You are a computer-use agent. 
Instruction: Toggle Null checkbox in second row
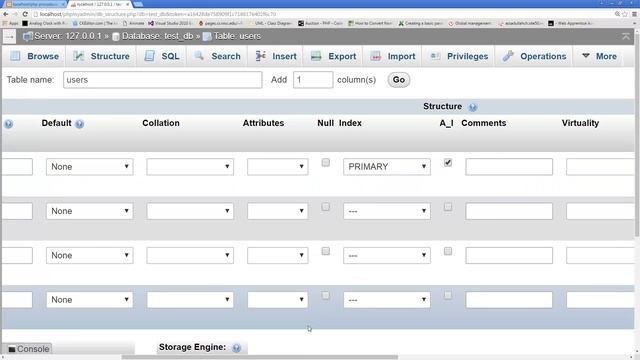[x=325, y=207]
